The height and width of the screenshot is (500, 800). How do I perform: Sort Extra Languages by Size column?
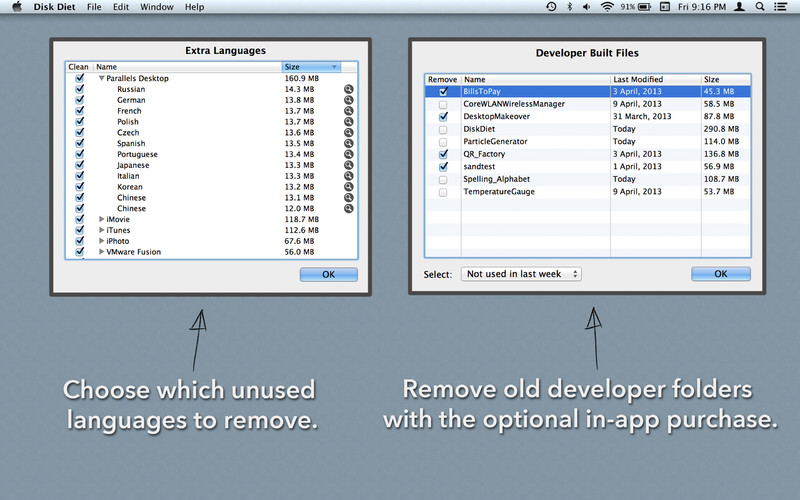point(311,67)
